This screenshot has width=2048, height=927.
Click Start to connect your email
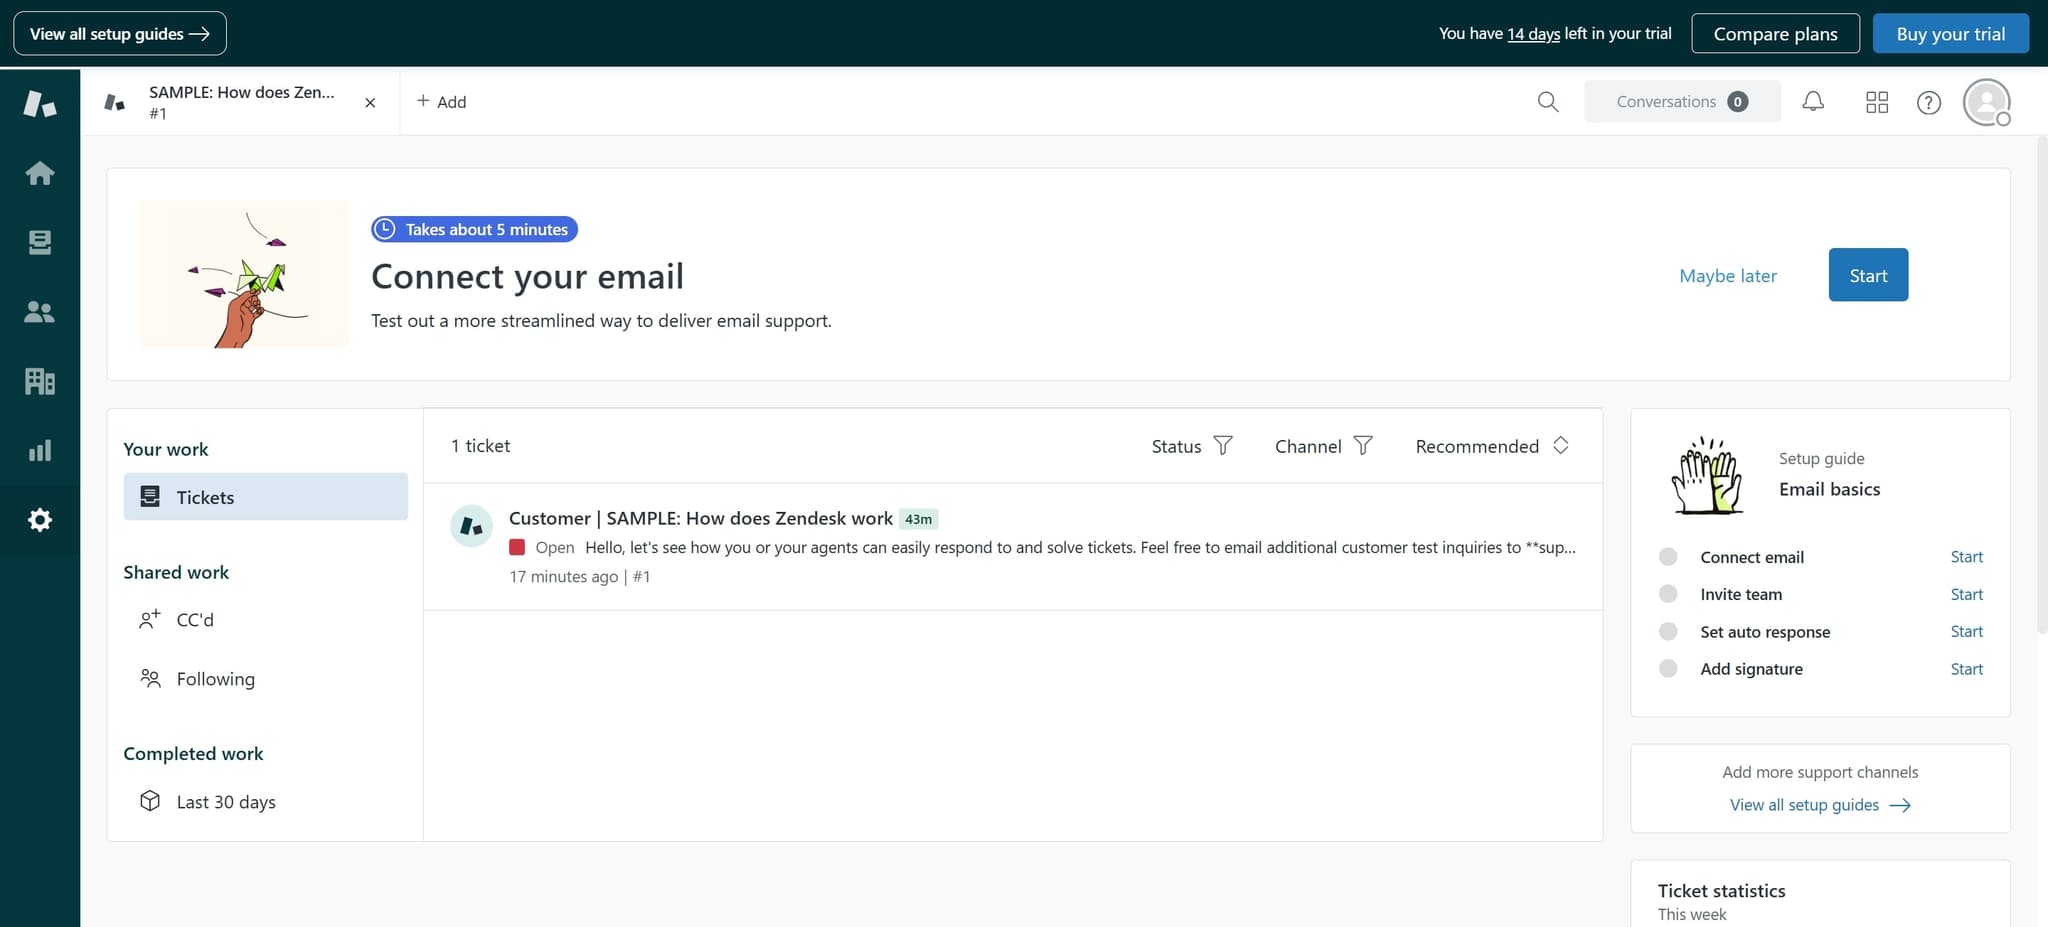pos(1867,275)
